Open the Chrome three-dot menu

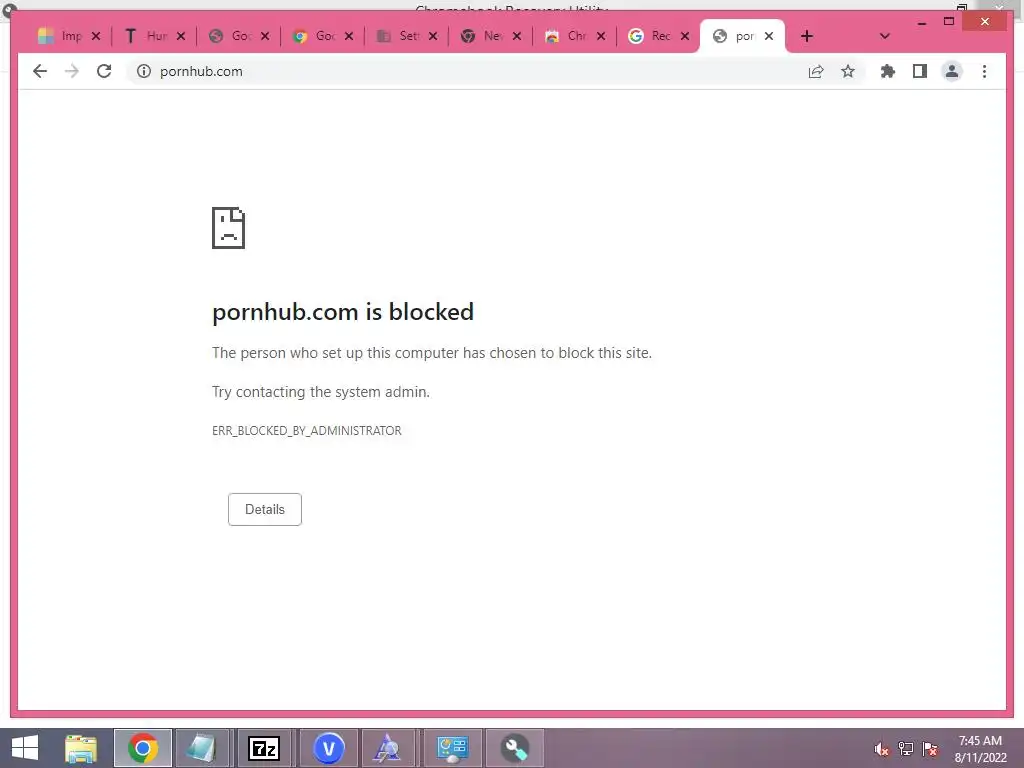[x=984, y=71]
